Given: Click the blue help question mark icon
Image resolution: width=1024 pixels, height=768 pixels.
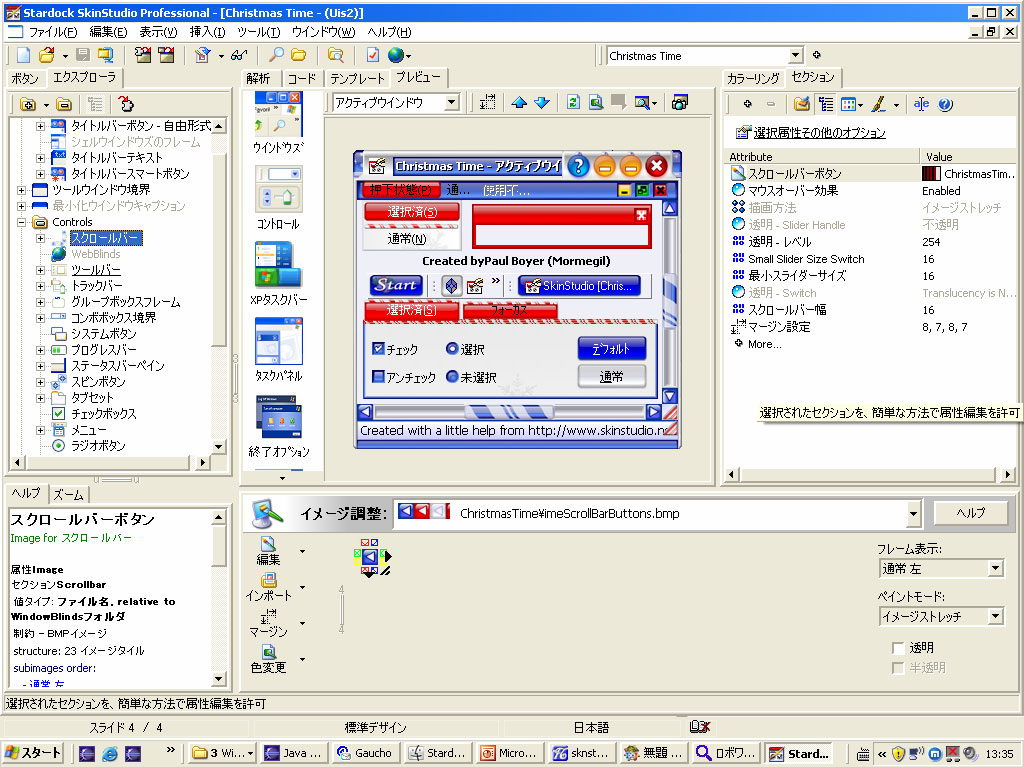Looking at the screenshot, I should tap(945, 104).
